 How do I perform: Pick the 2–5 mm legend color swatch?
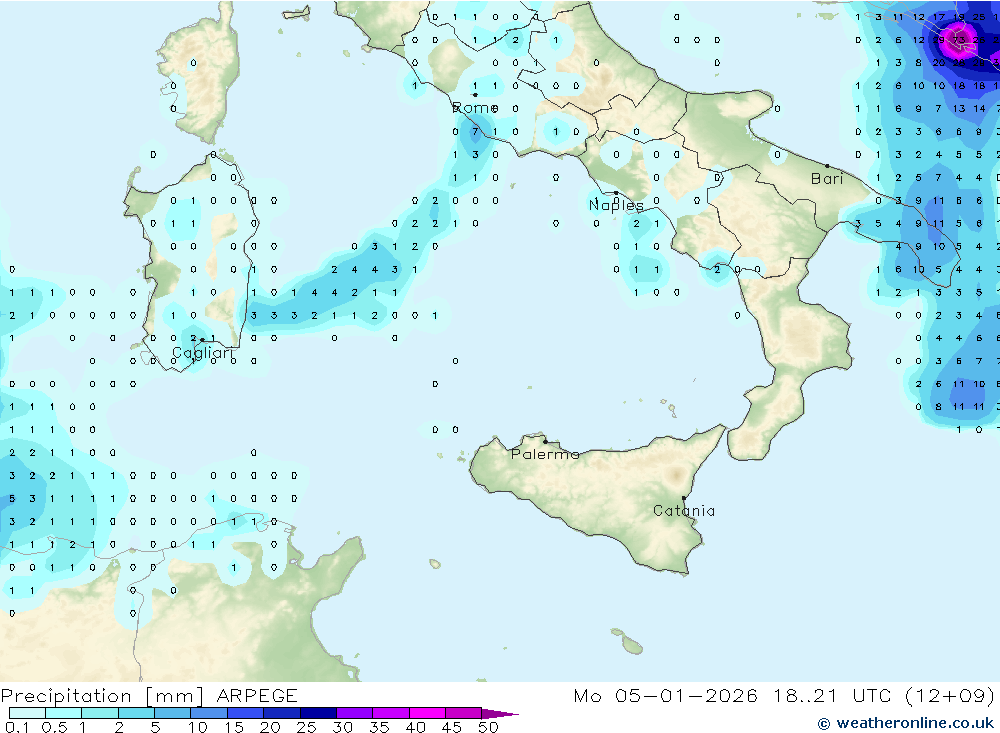coord(136,713)
